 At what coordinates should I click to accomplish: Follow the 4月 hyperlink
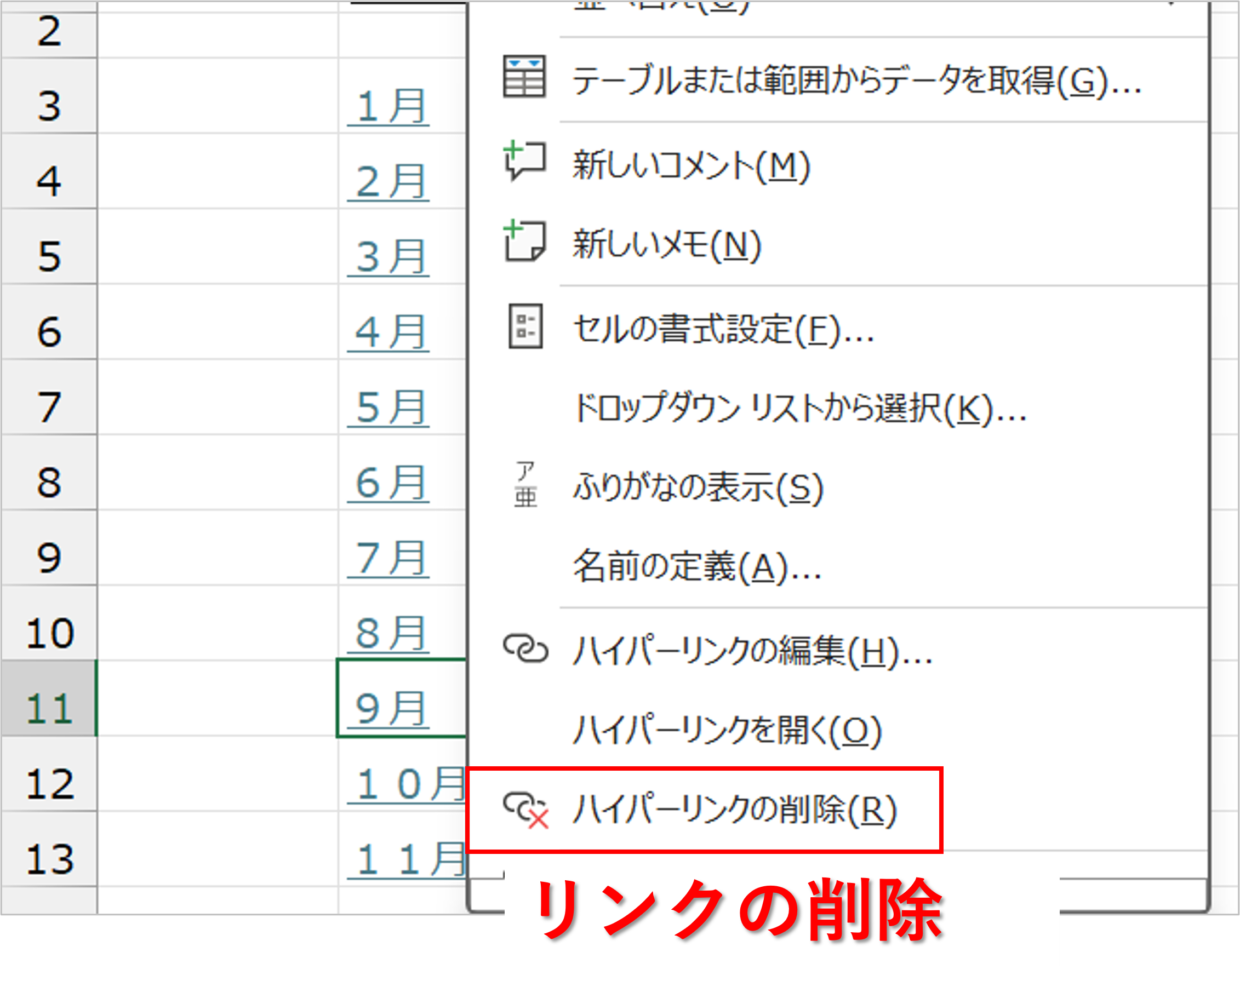point(390,332)
